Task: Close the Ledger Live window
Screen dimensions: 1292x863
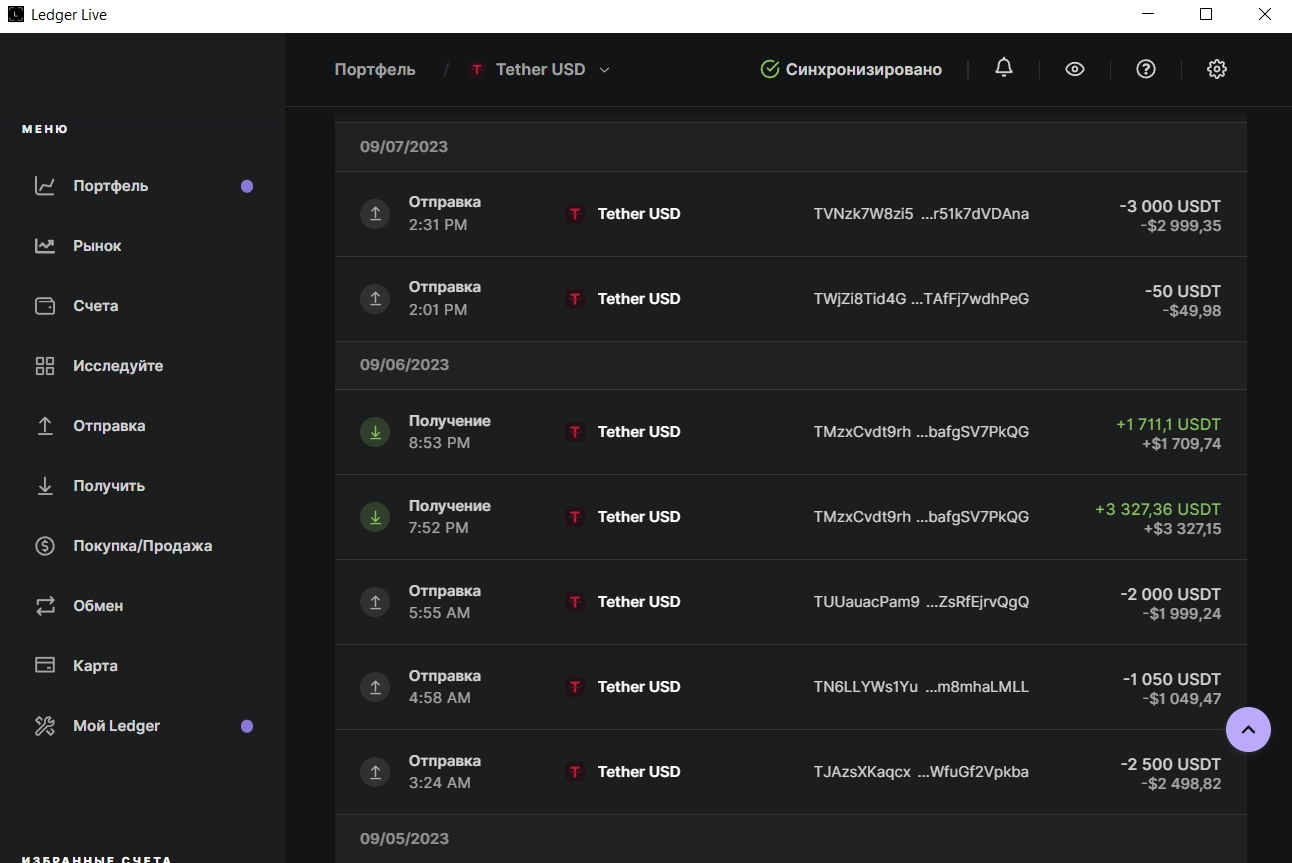Action: pos(1264,15)
